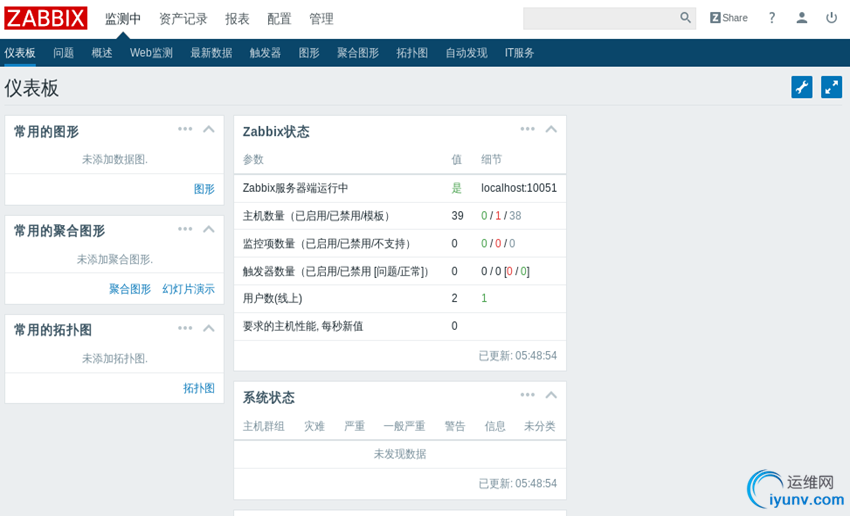Screen dimensions: 850x516
Task: Click the 未添加数据图. message
Action: [114, 159]
